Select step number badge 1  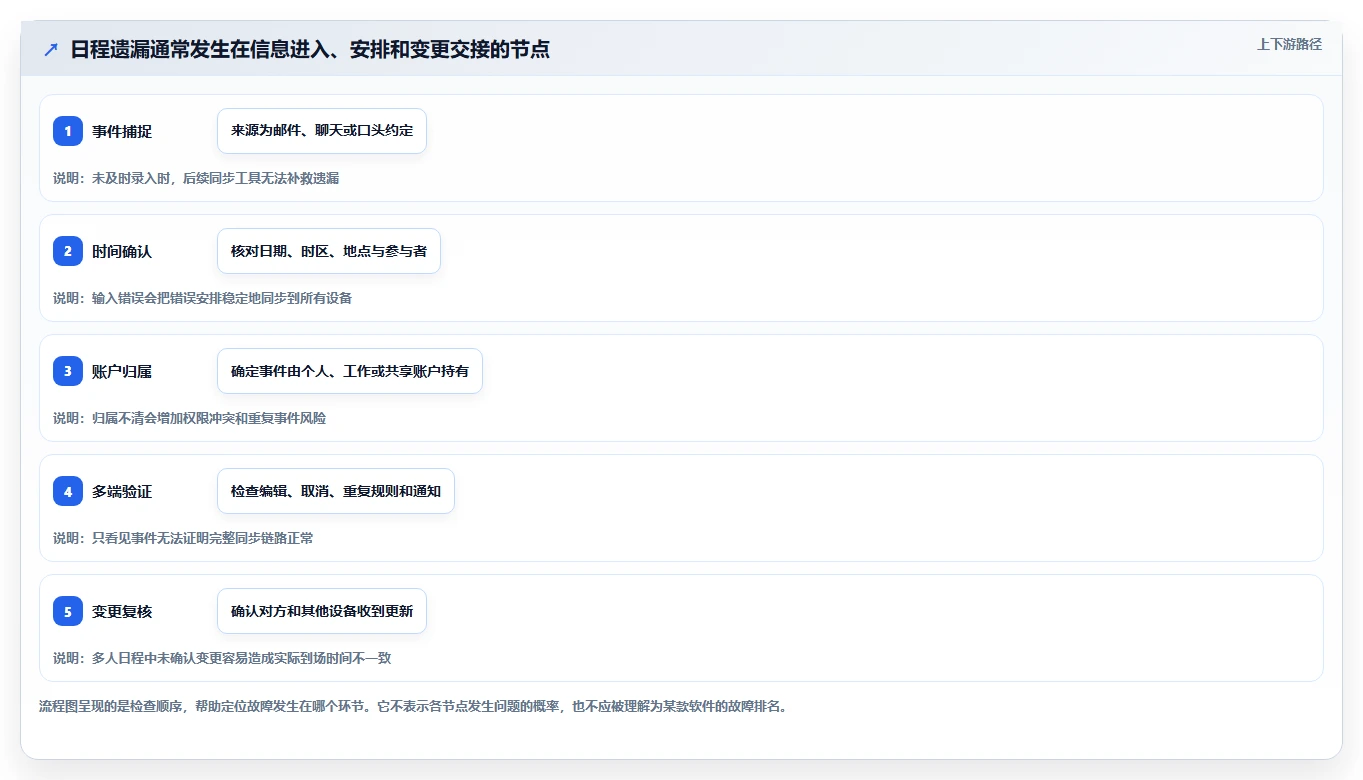pos(68,131)
